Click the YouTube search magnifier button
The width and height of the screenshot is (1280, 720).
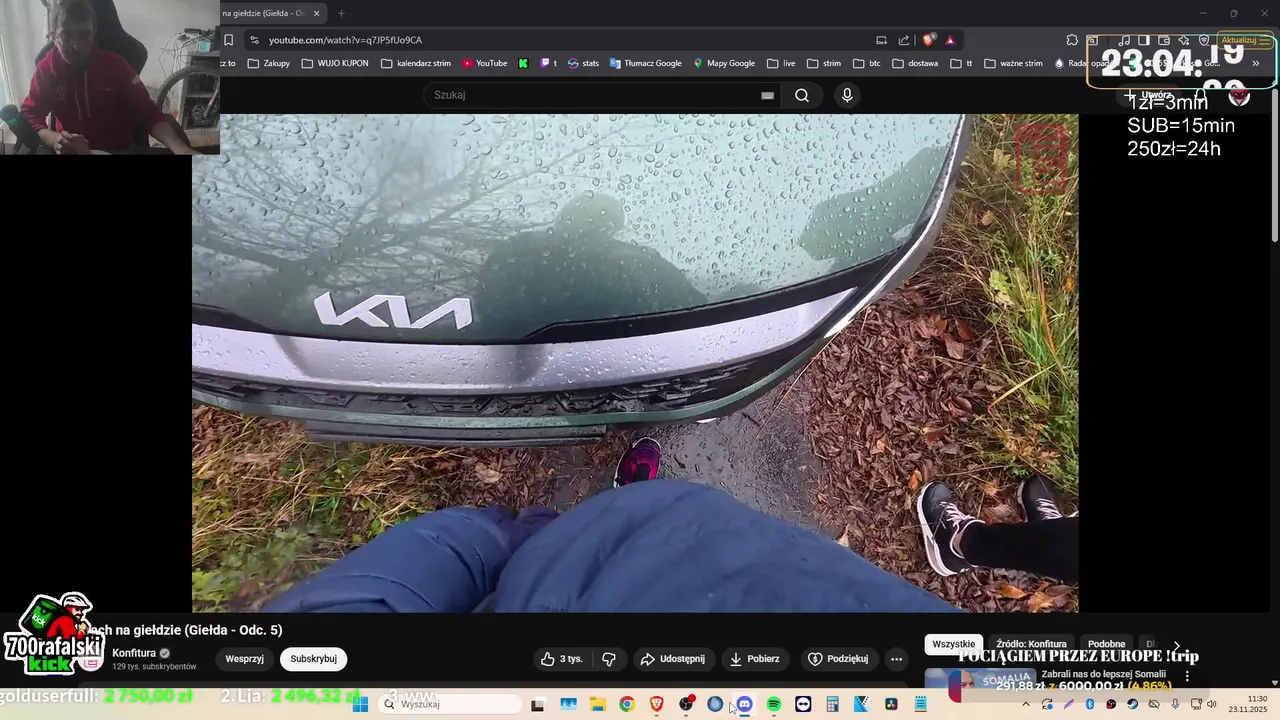tap(802, 95)
